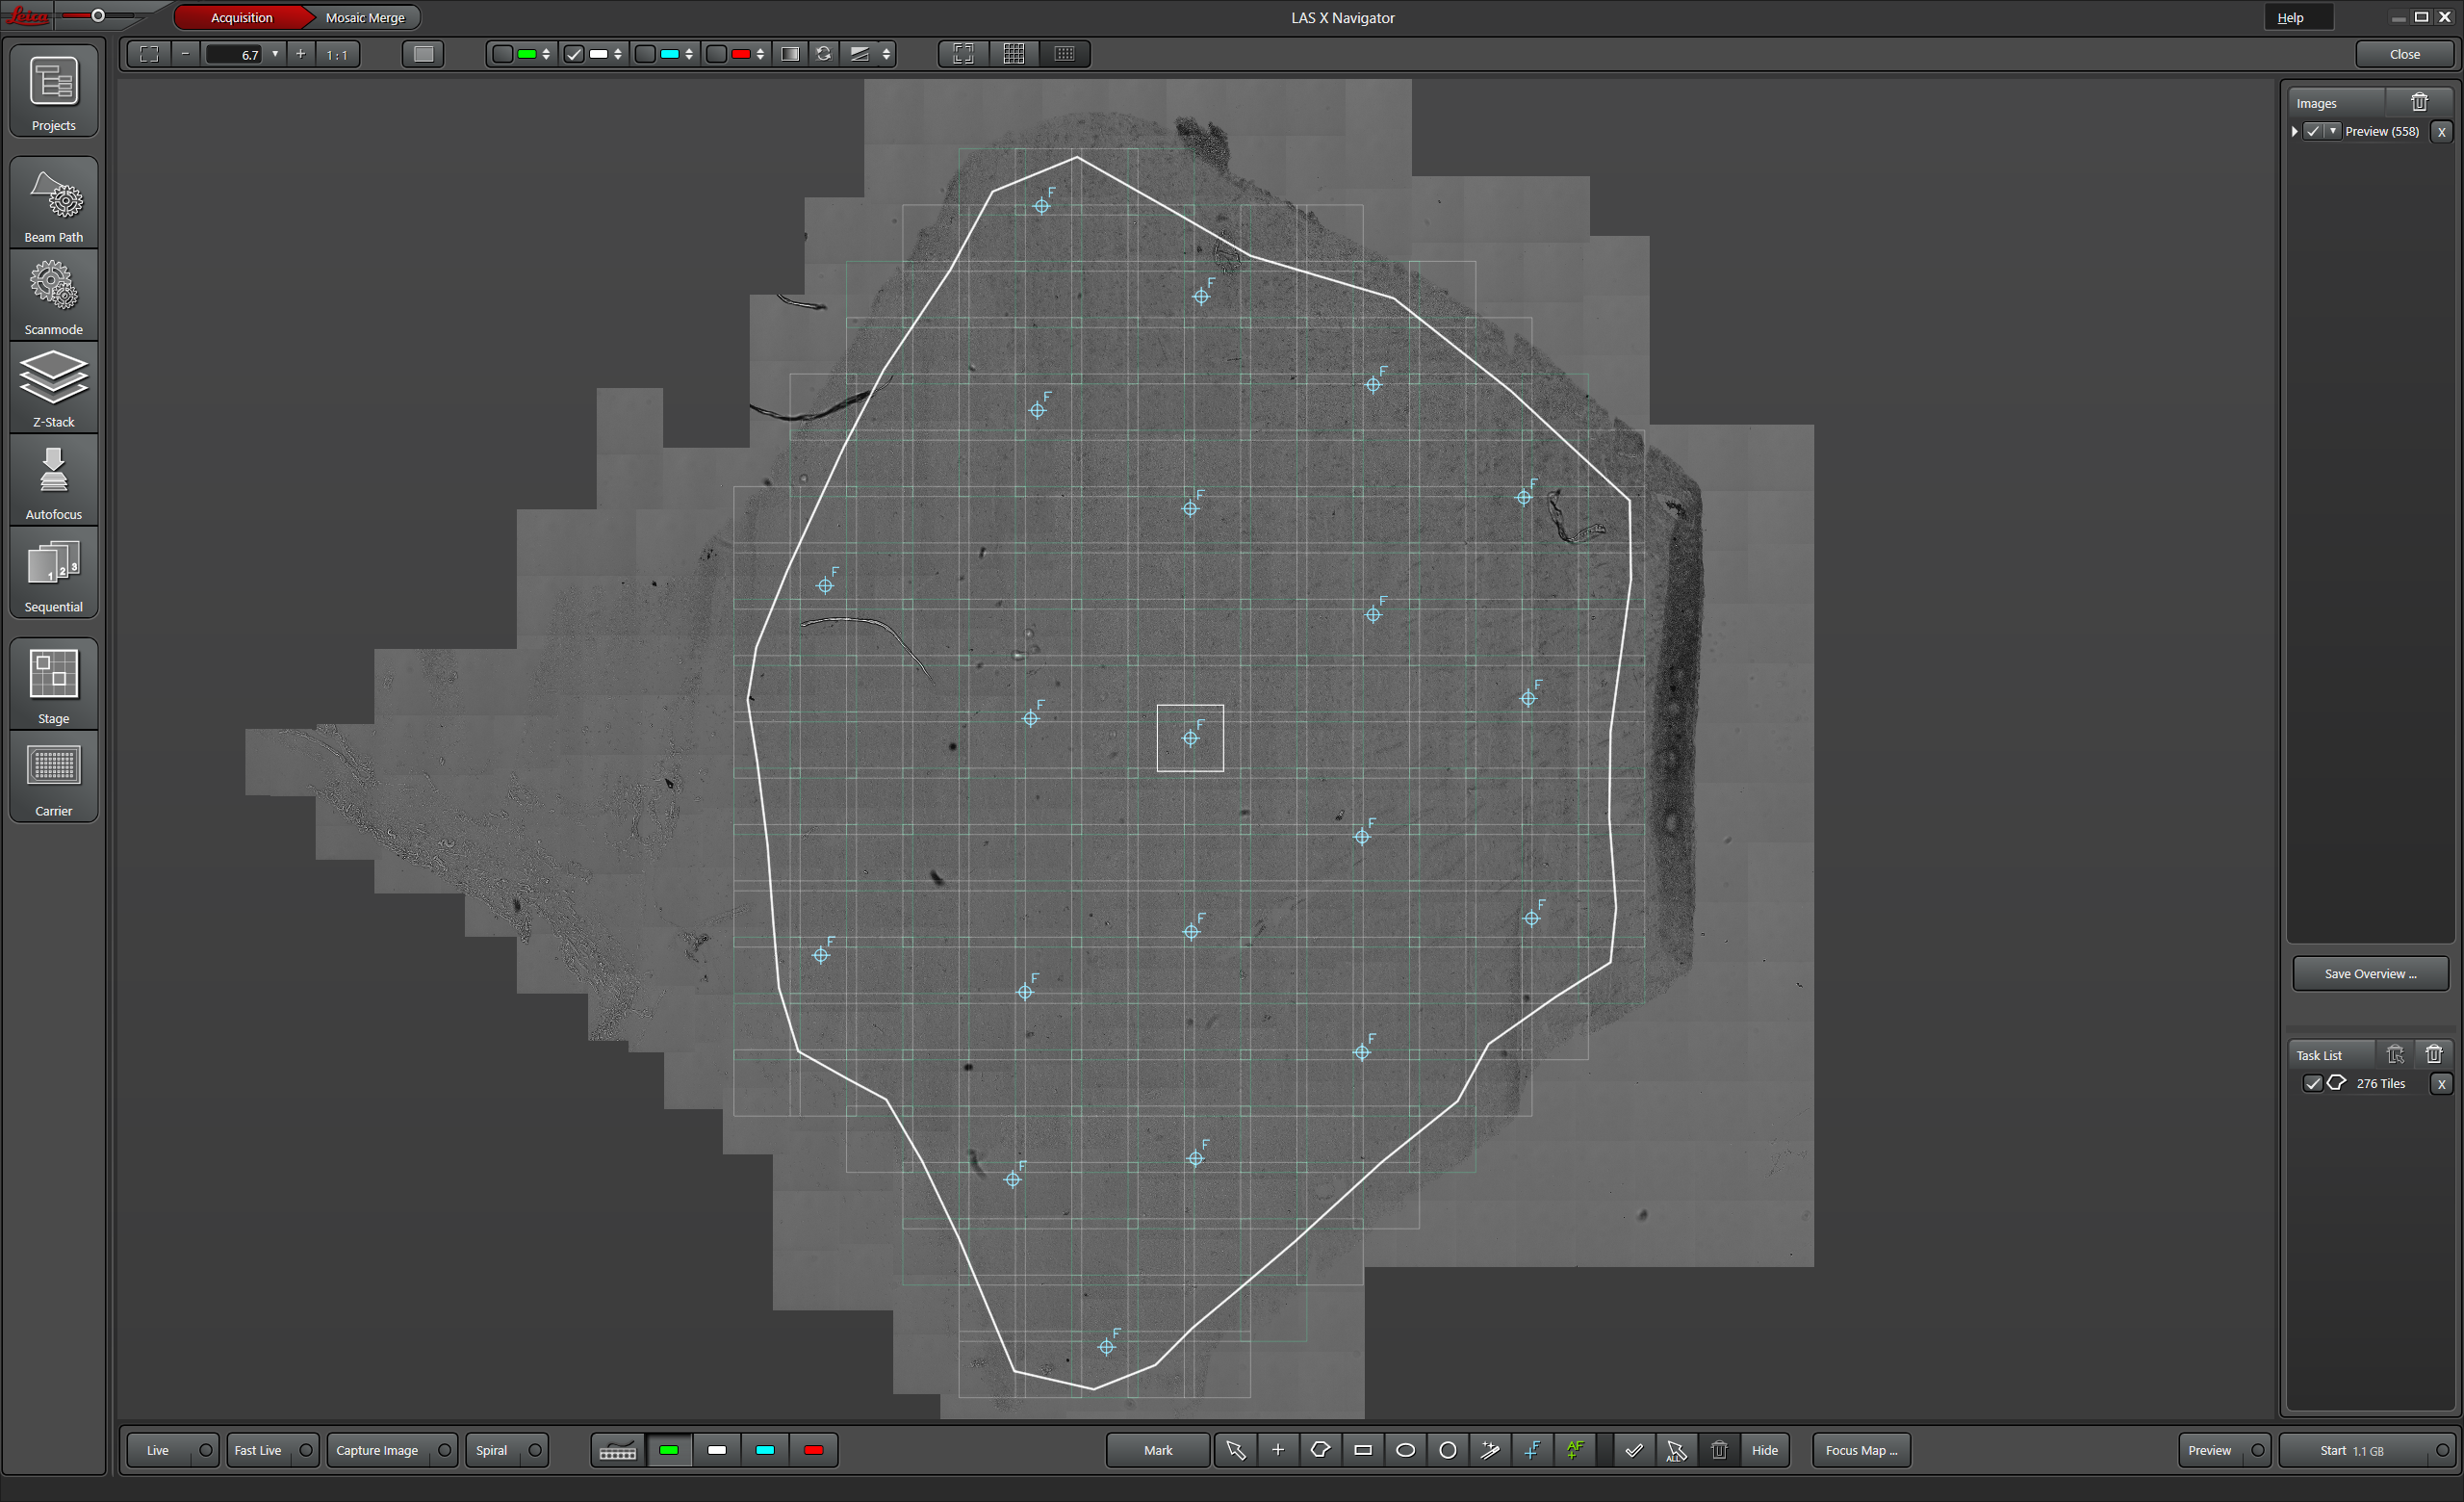The height and width of the screenshot is (1502, 2464).
Task: Open the Help menu
Action: [2290, 17]
